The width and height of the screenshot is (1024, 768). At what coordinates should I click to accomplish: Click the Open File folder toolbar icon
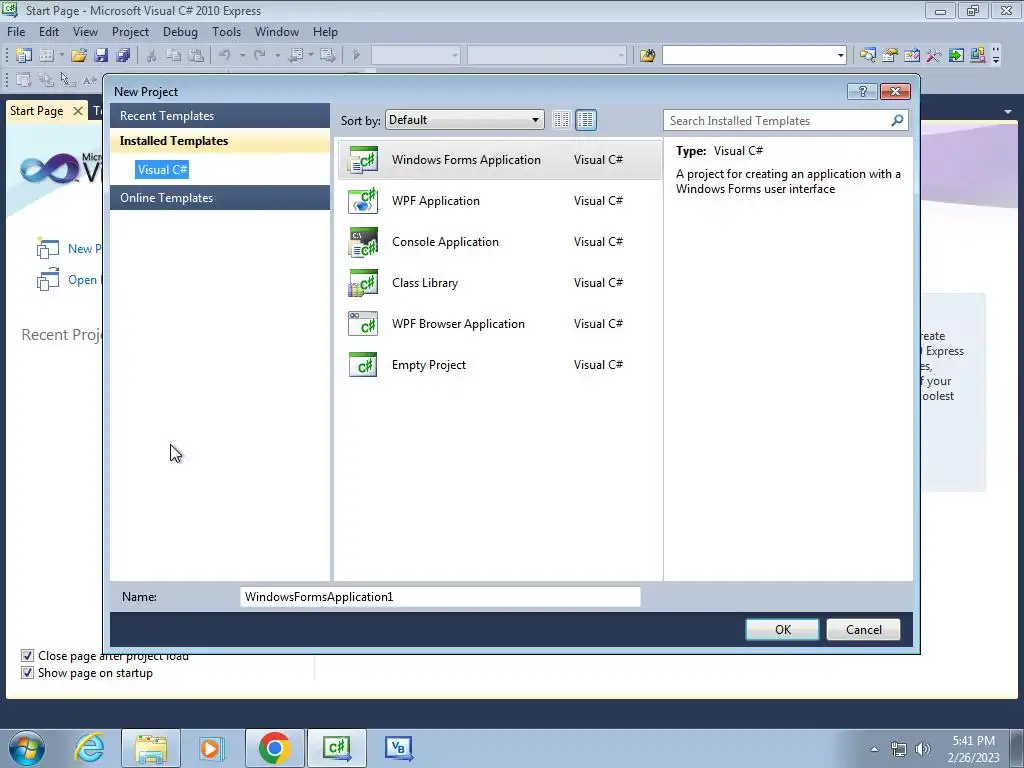pos(79,56)
